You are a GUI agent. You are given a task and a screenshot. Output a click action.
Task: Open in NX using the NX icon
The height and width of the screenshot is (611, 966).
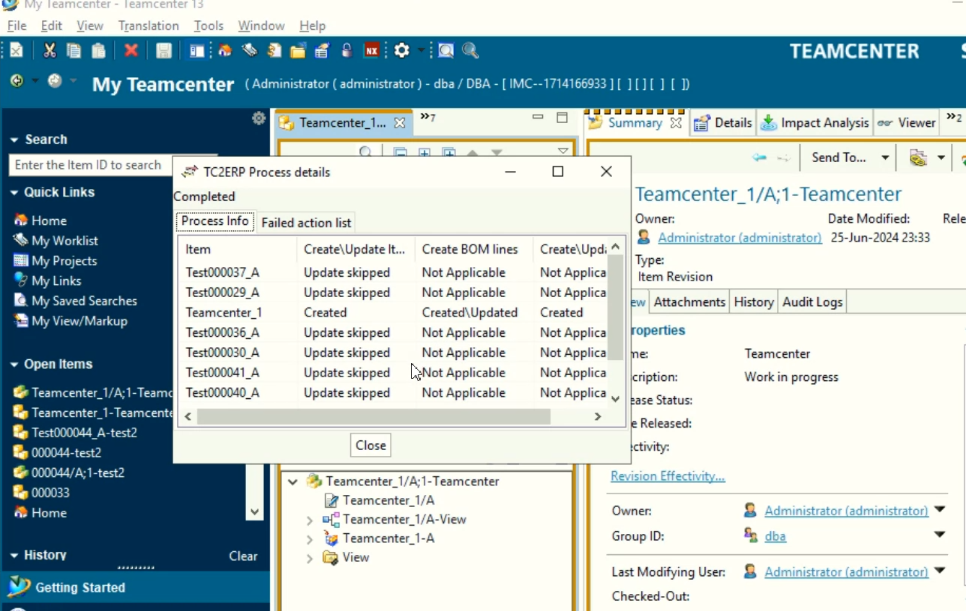click(372, 51)
